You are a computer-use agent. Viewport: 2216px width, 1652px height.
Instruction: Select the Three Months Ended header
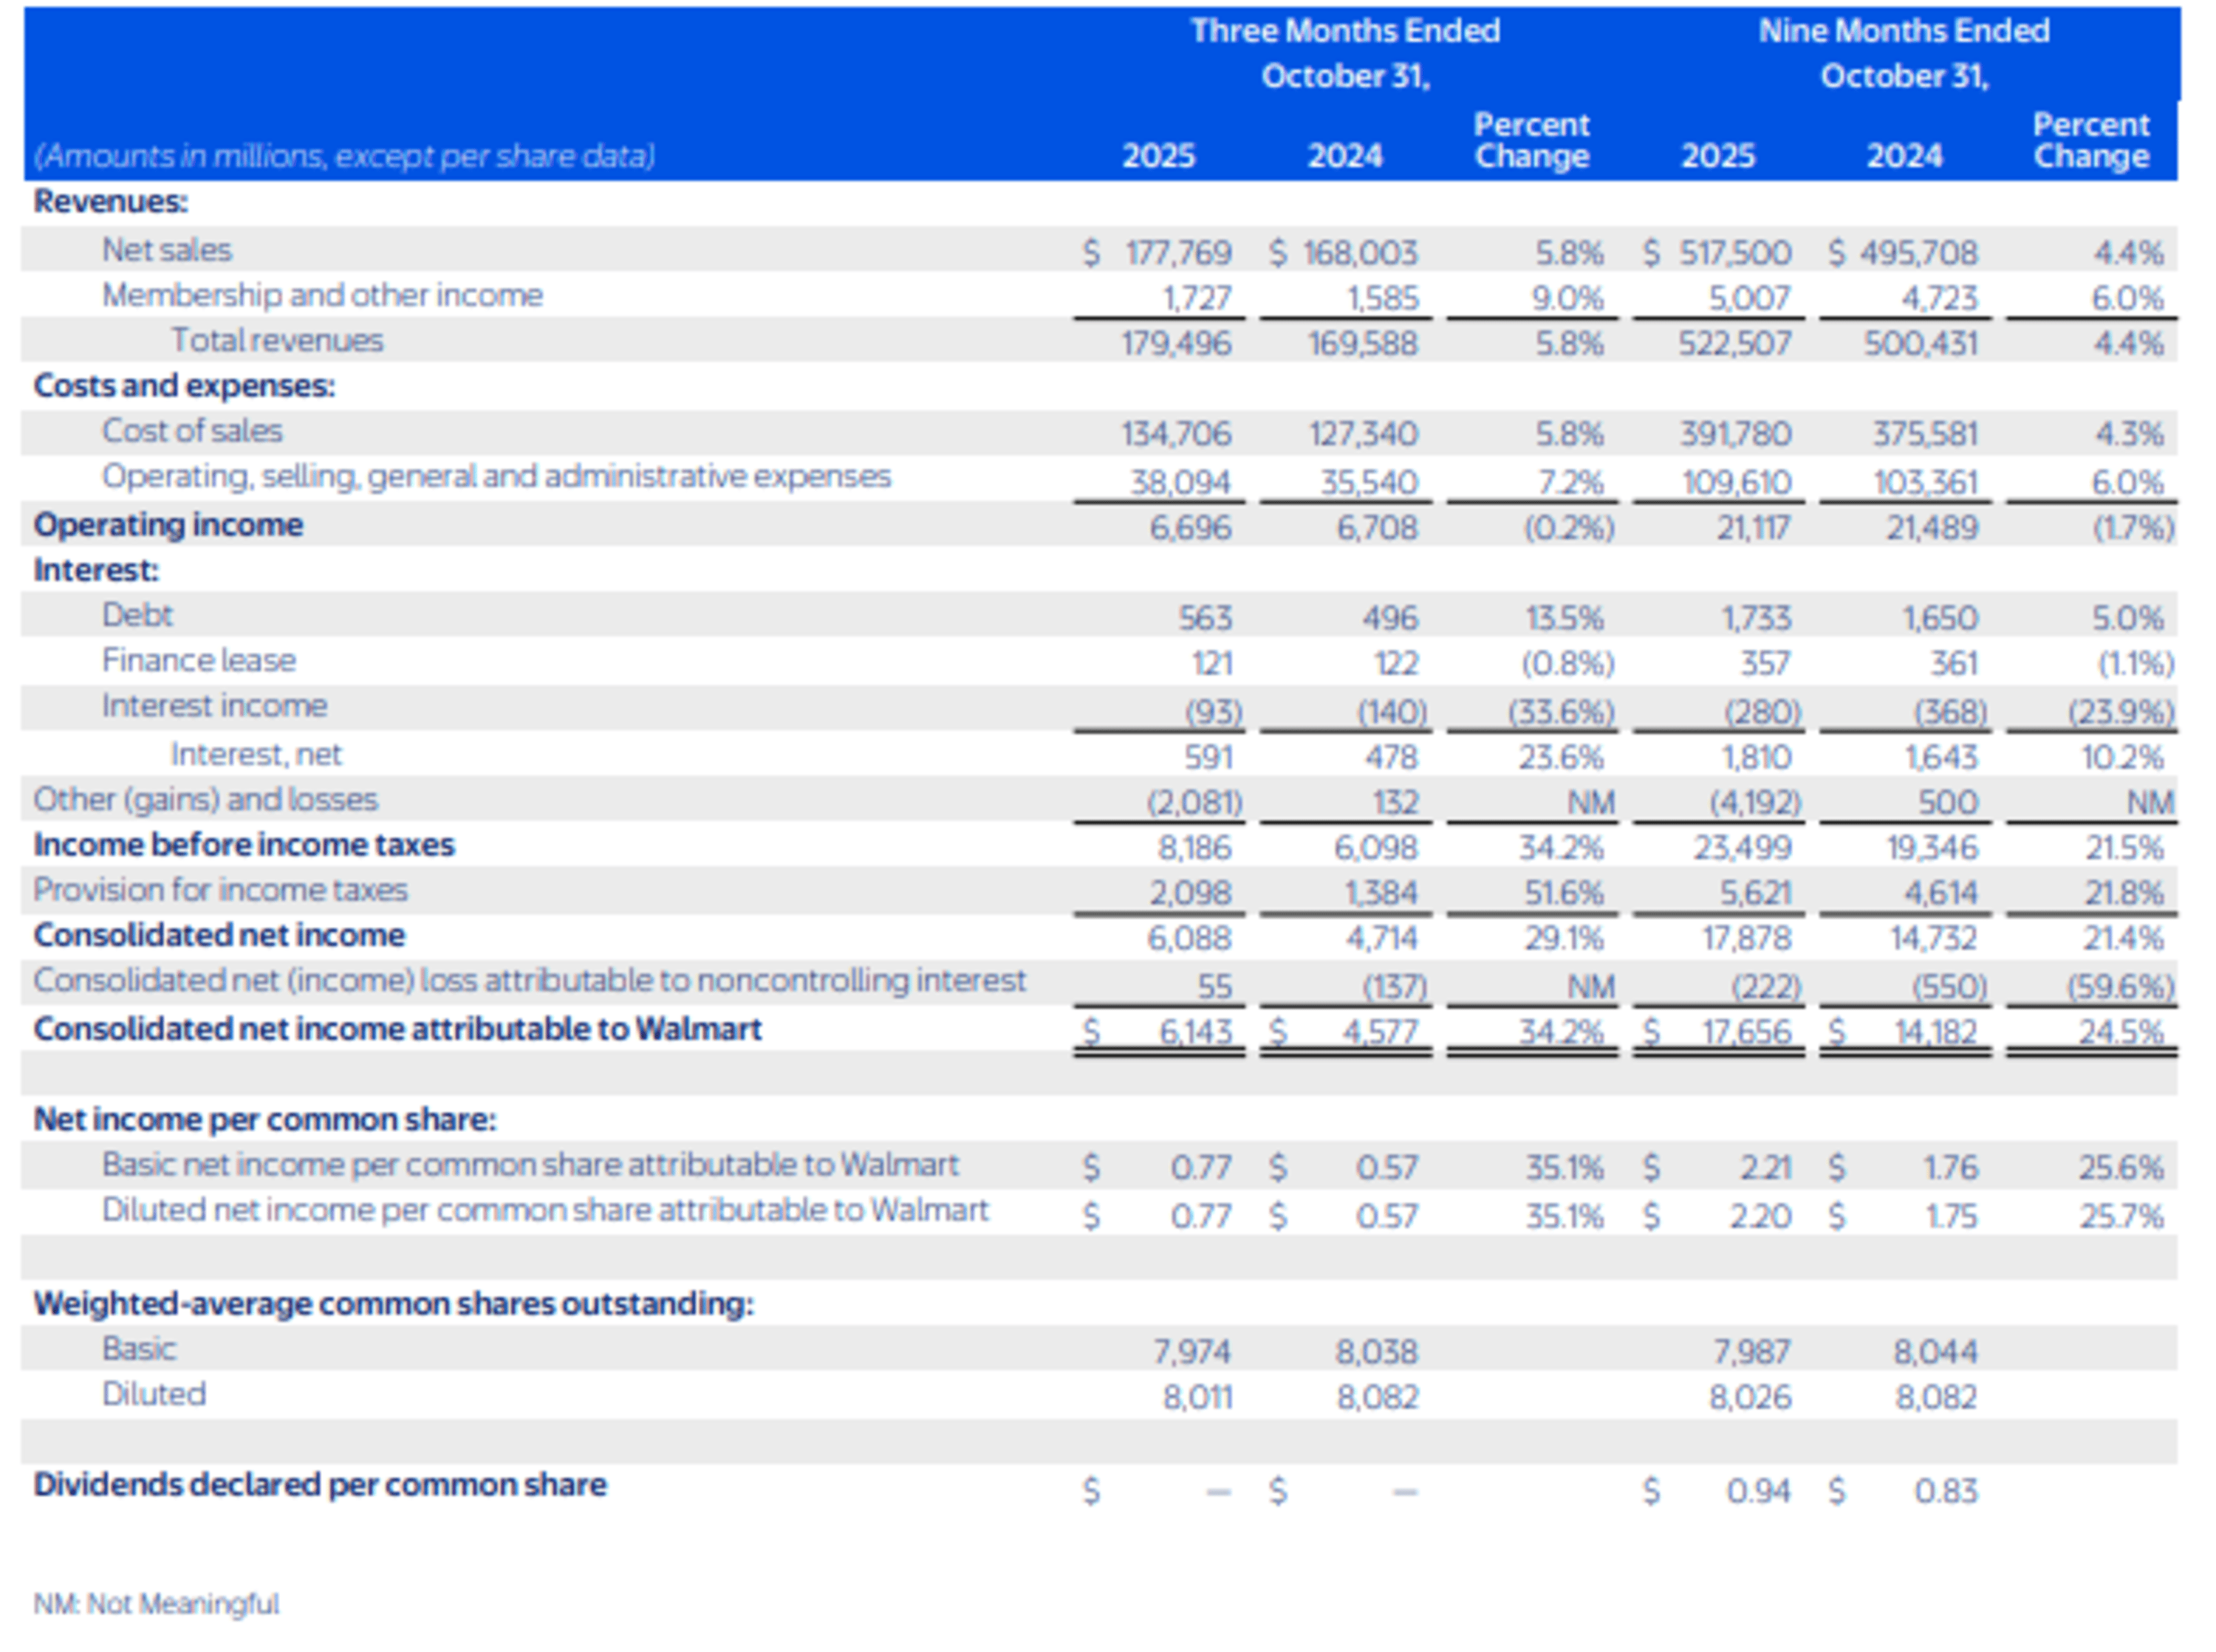[x=1345, y=31]
